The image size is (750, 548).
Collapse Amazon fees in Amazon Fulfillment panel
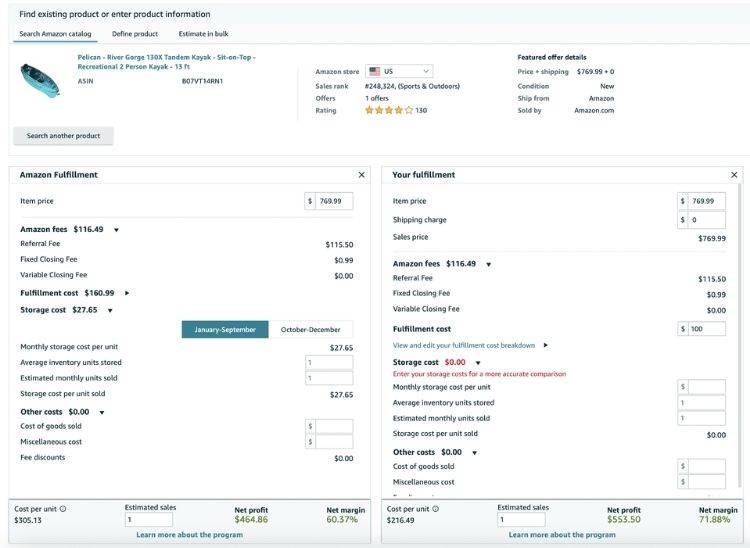[x=116, y=230]
